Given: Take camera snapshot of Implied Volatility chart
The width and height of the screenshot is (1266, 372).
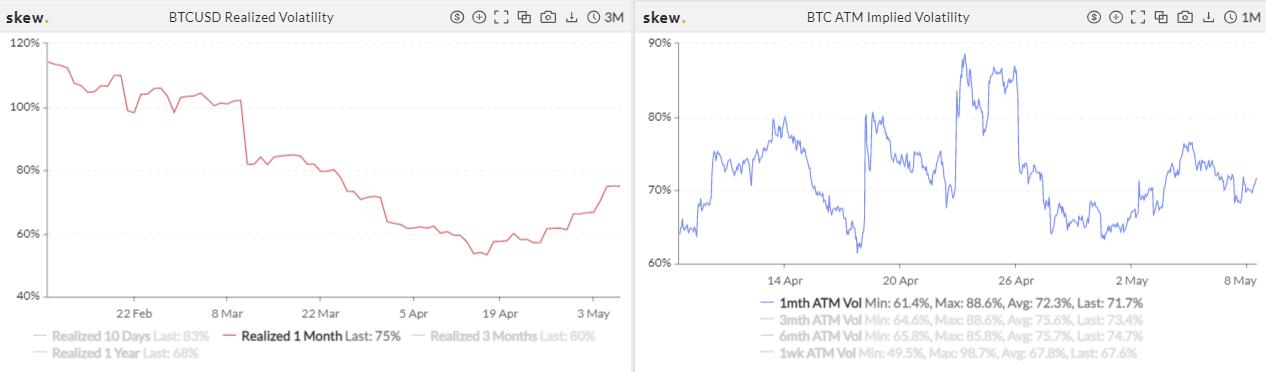Looking at the screenshot, I should [x=1185, y=17].
